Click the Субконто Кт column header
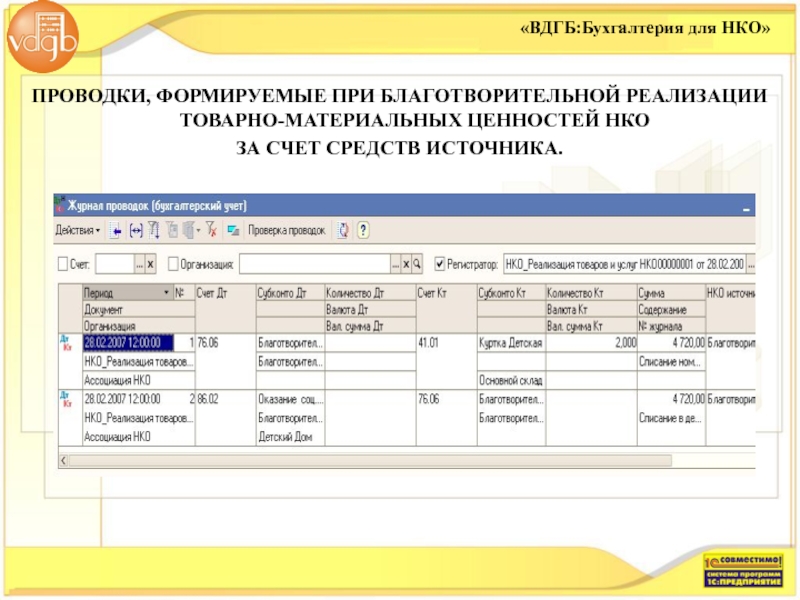Screen dimensions: 800x600 pos(511,293)
